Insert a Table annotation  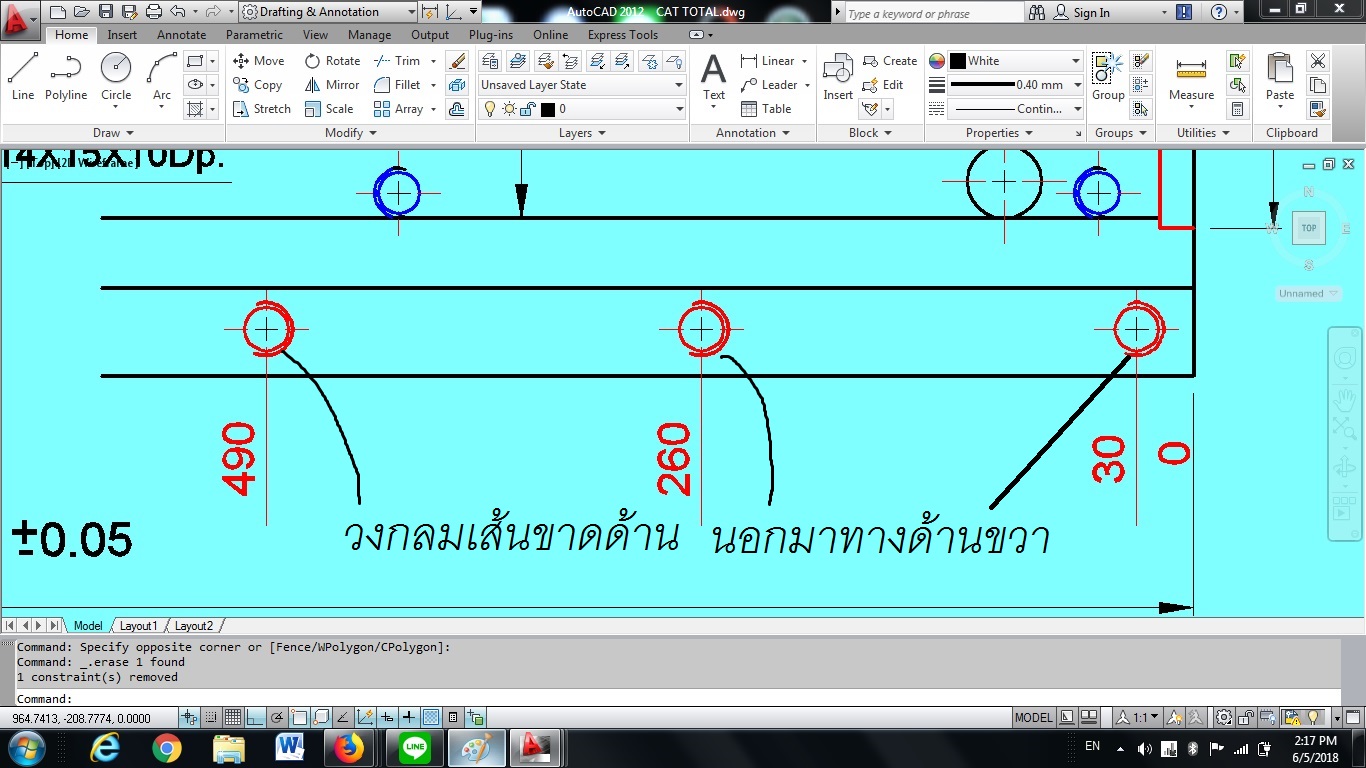point(766,109)
